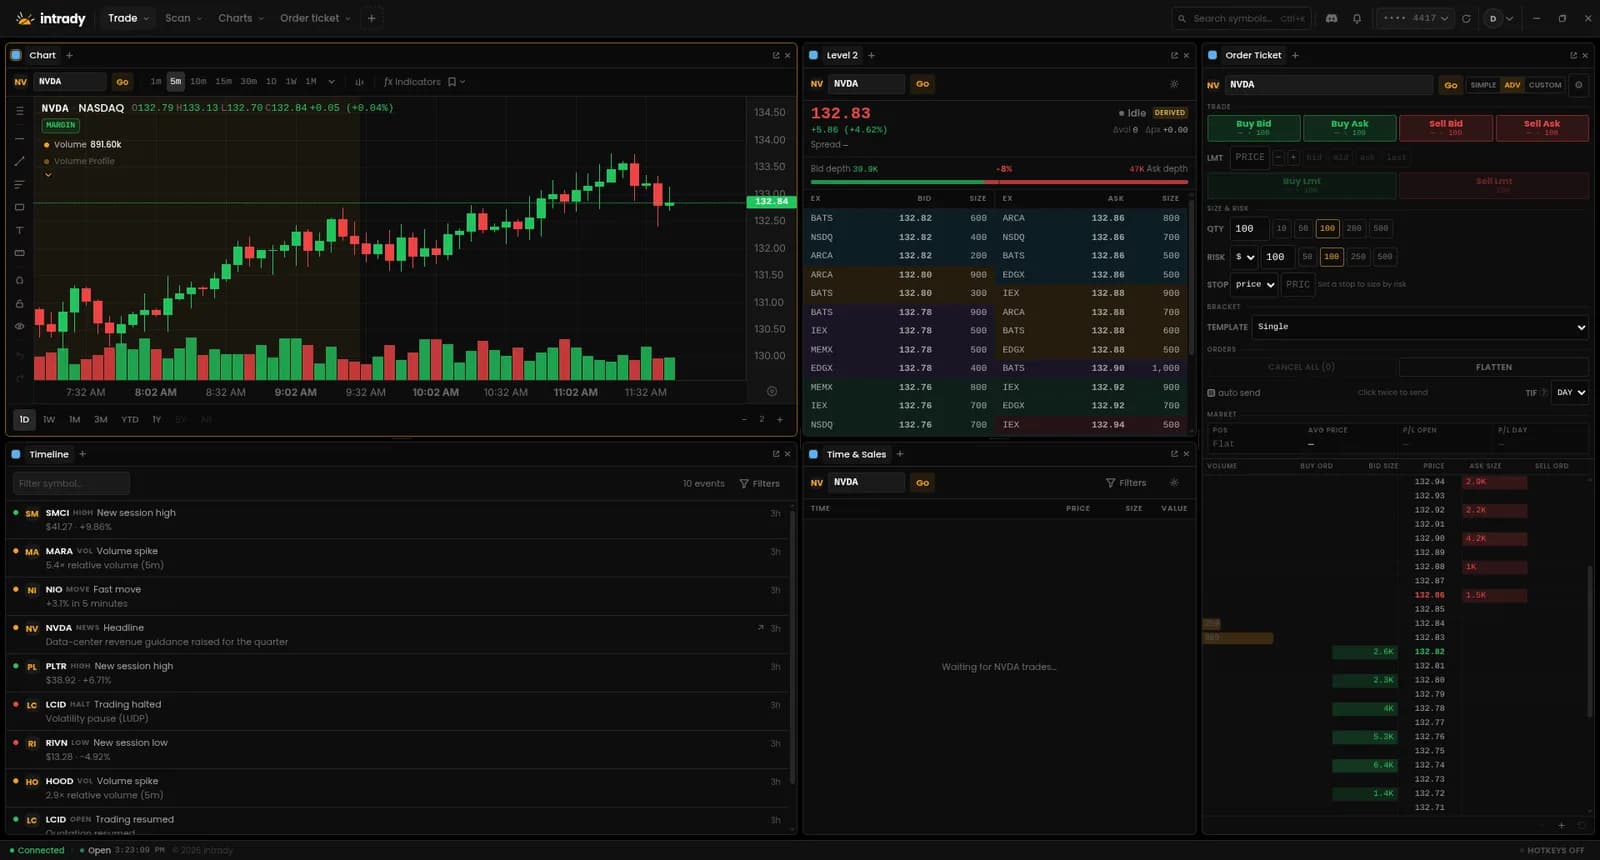
Task: Open chart type candlestick icon
Action: [359, 82]
